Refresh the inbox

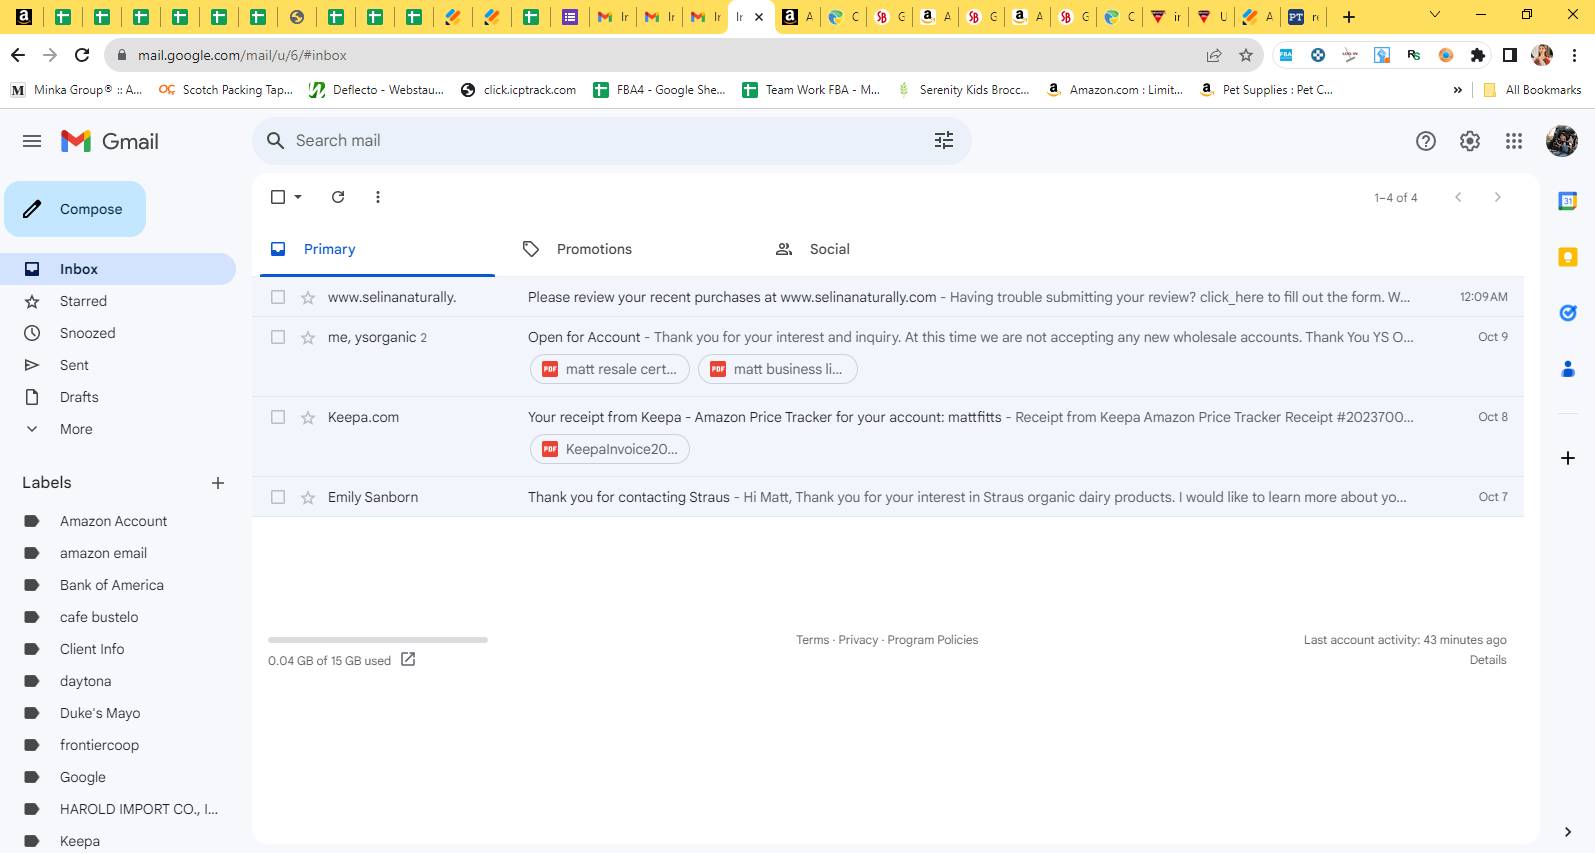[338, 197]
